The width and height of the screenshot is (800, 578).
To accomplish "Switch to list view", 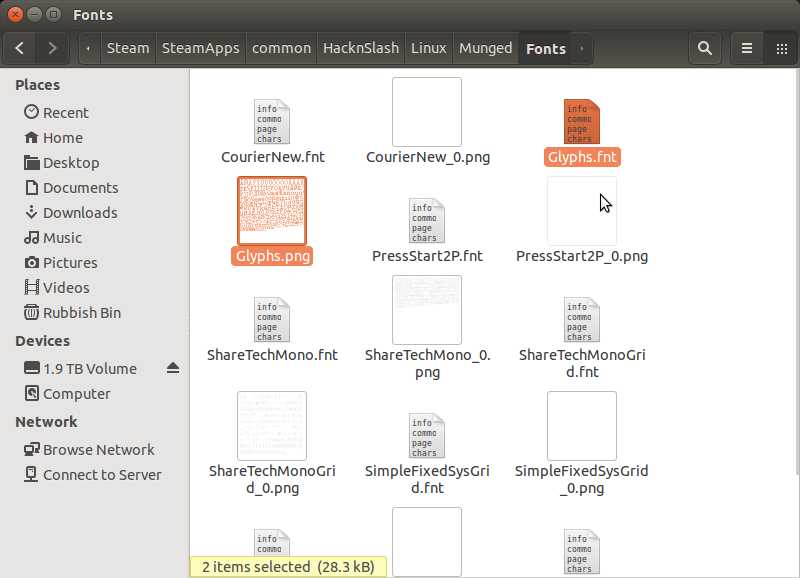I will click(747, 48).
